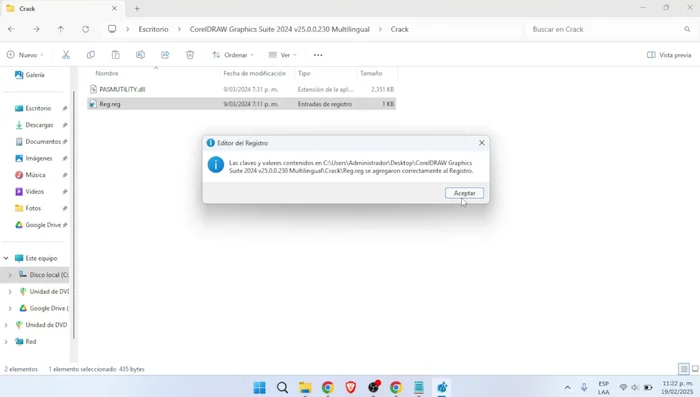The width and height of the screenshot is (700, 397).
Task: Select the Crack window tab
Action: [x=62, y=8]
